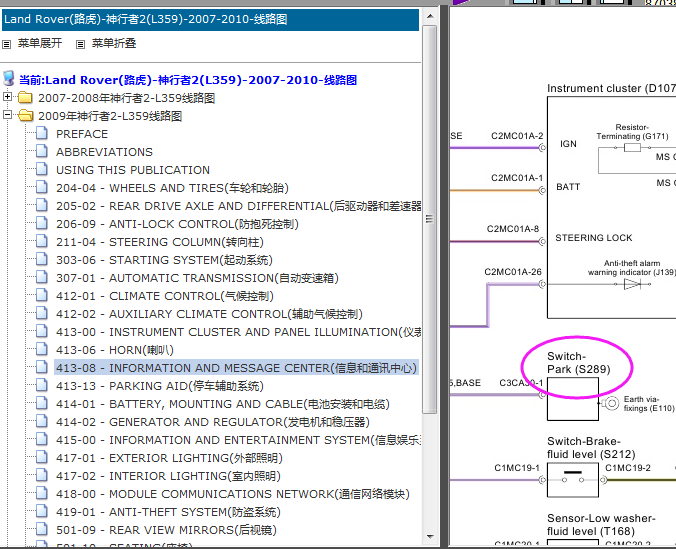Open 501-09 REAR VIEW MIRRORS diagram

click(x=166, y=530)
